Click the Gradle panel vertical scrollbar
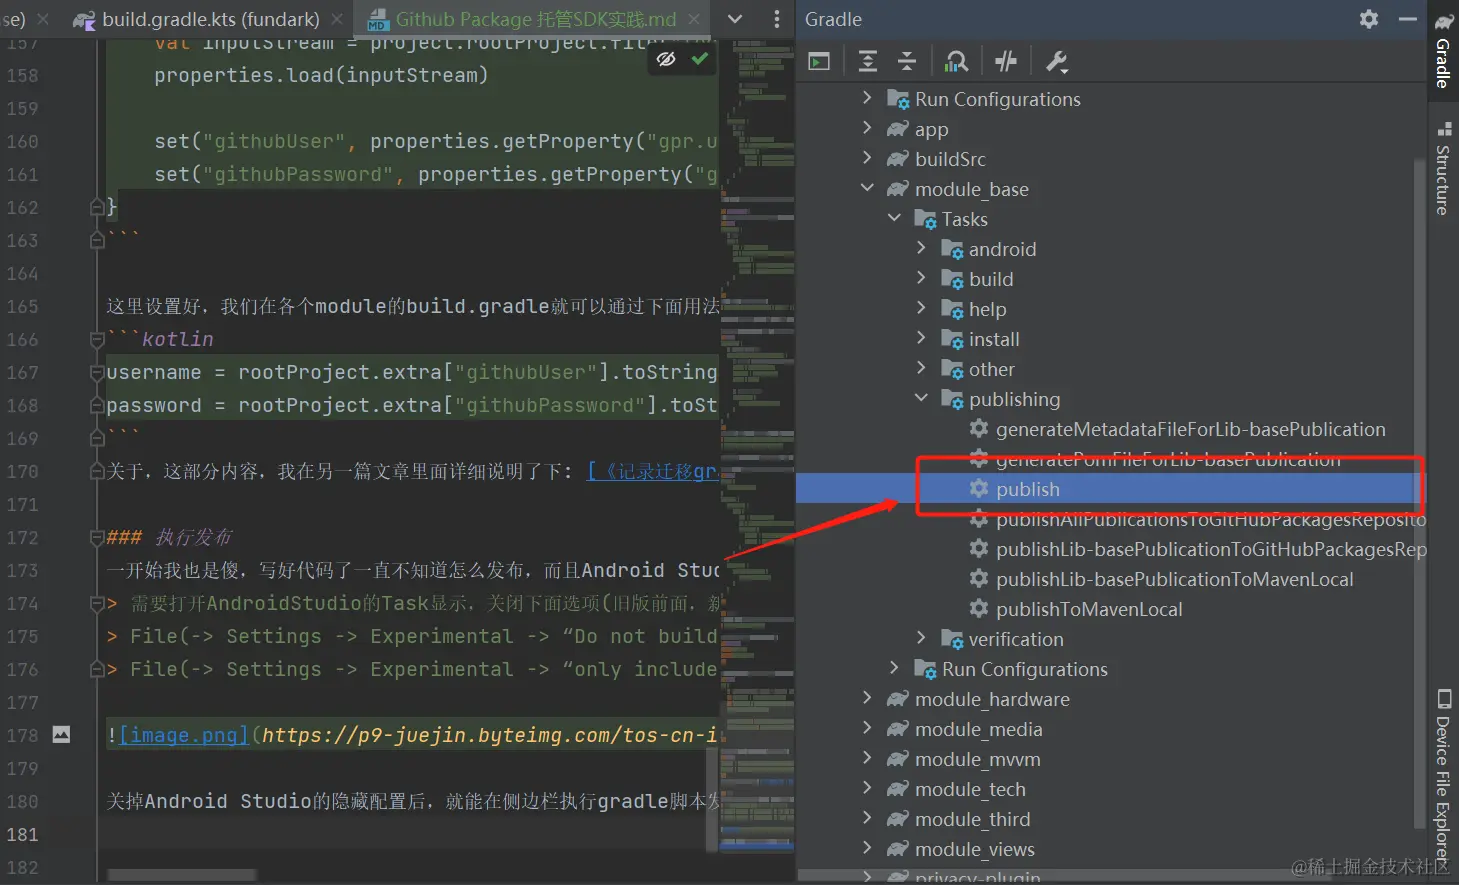1459x885 pixels. click(1420, 494)
